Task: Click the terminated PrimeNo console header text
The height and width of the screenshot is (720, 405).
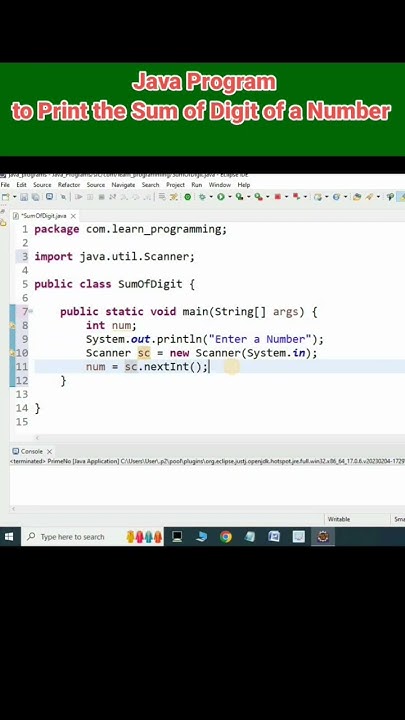Action: point(207,461)
